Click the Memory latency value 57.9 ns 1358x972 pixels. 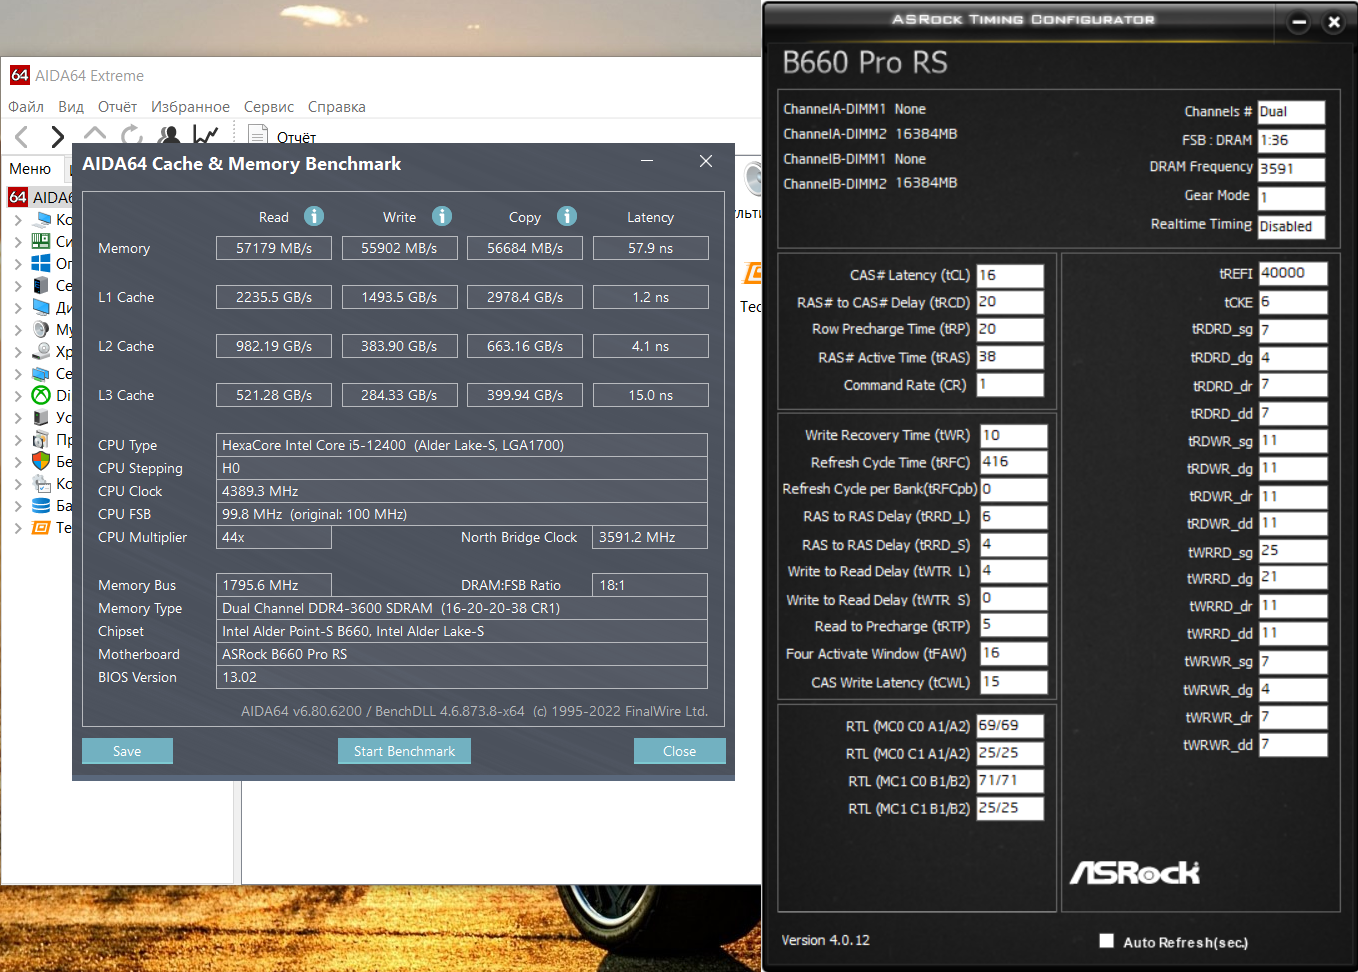(651, 248)
